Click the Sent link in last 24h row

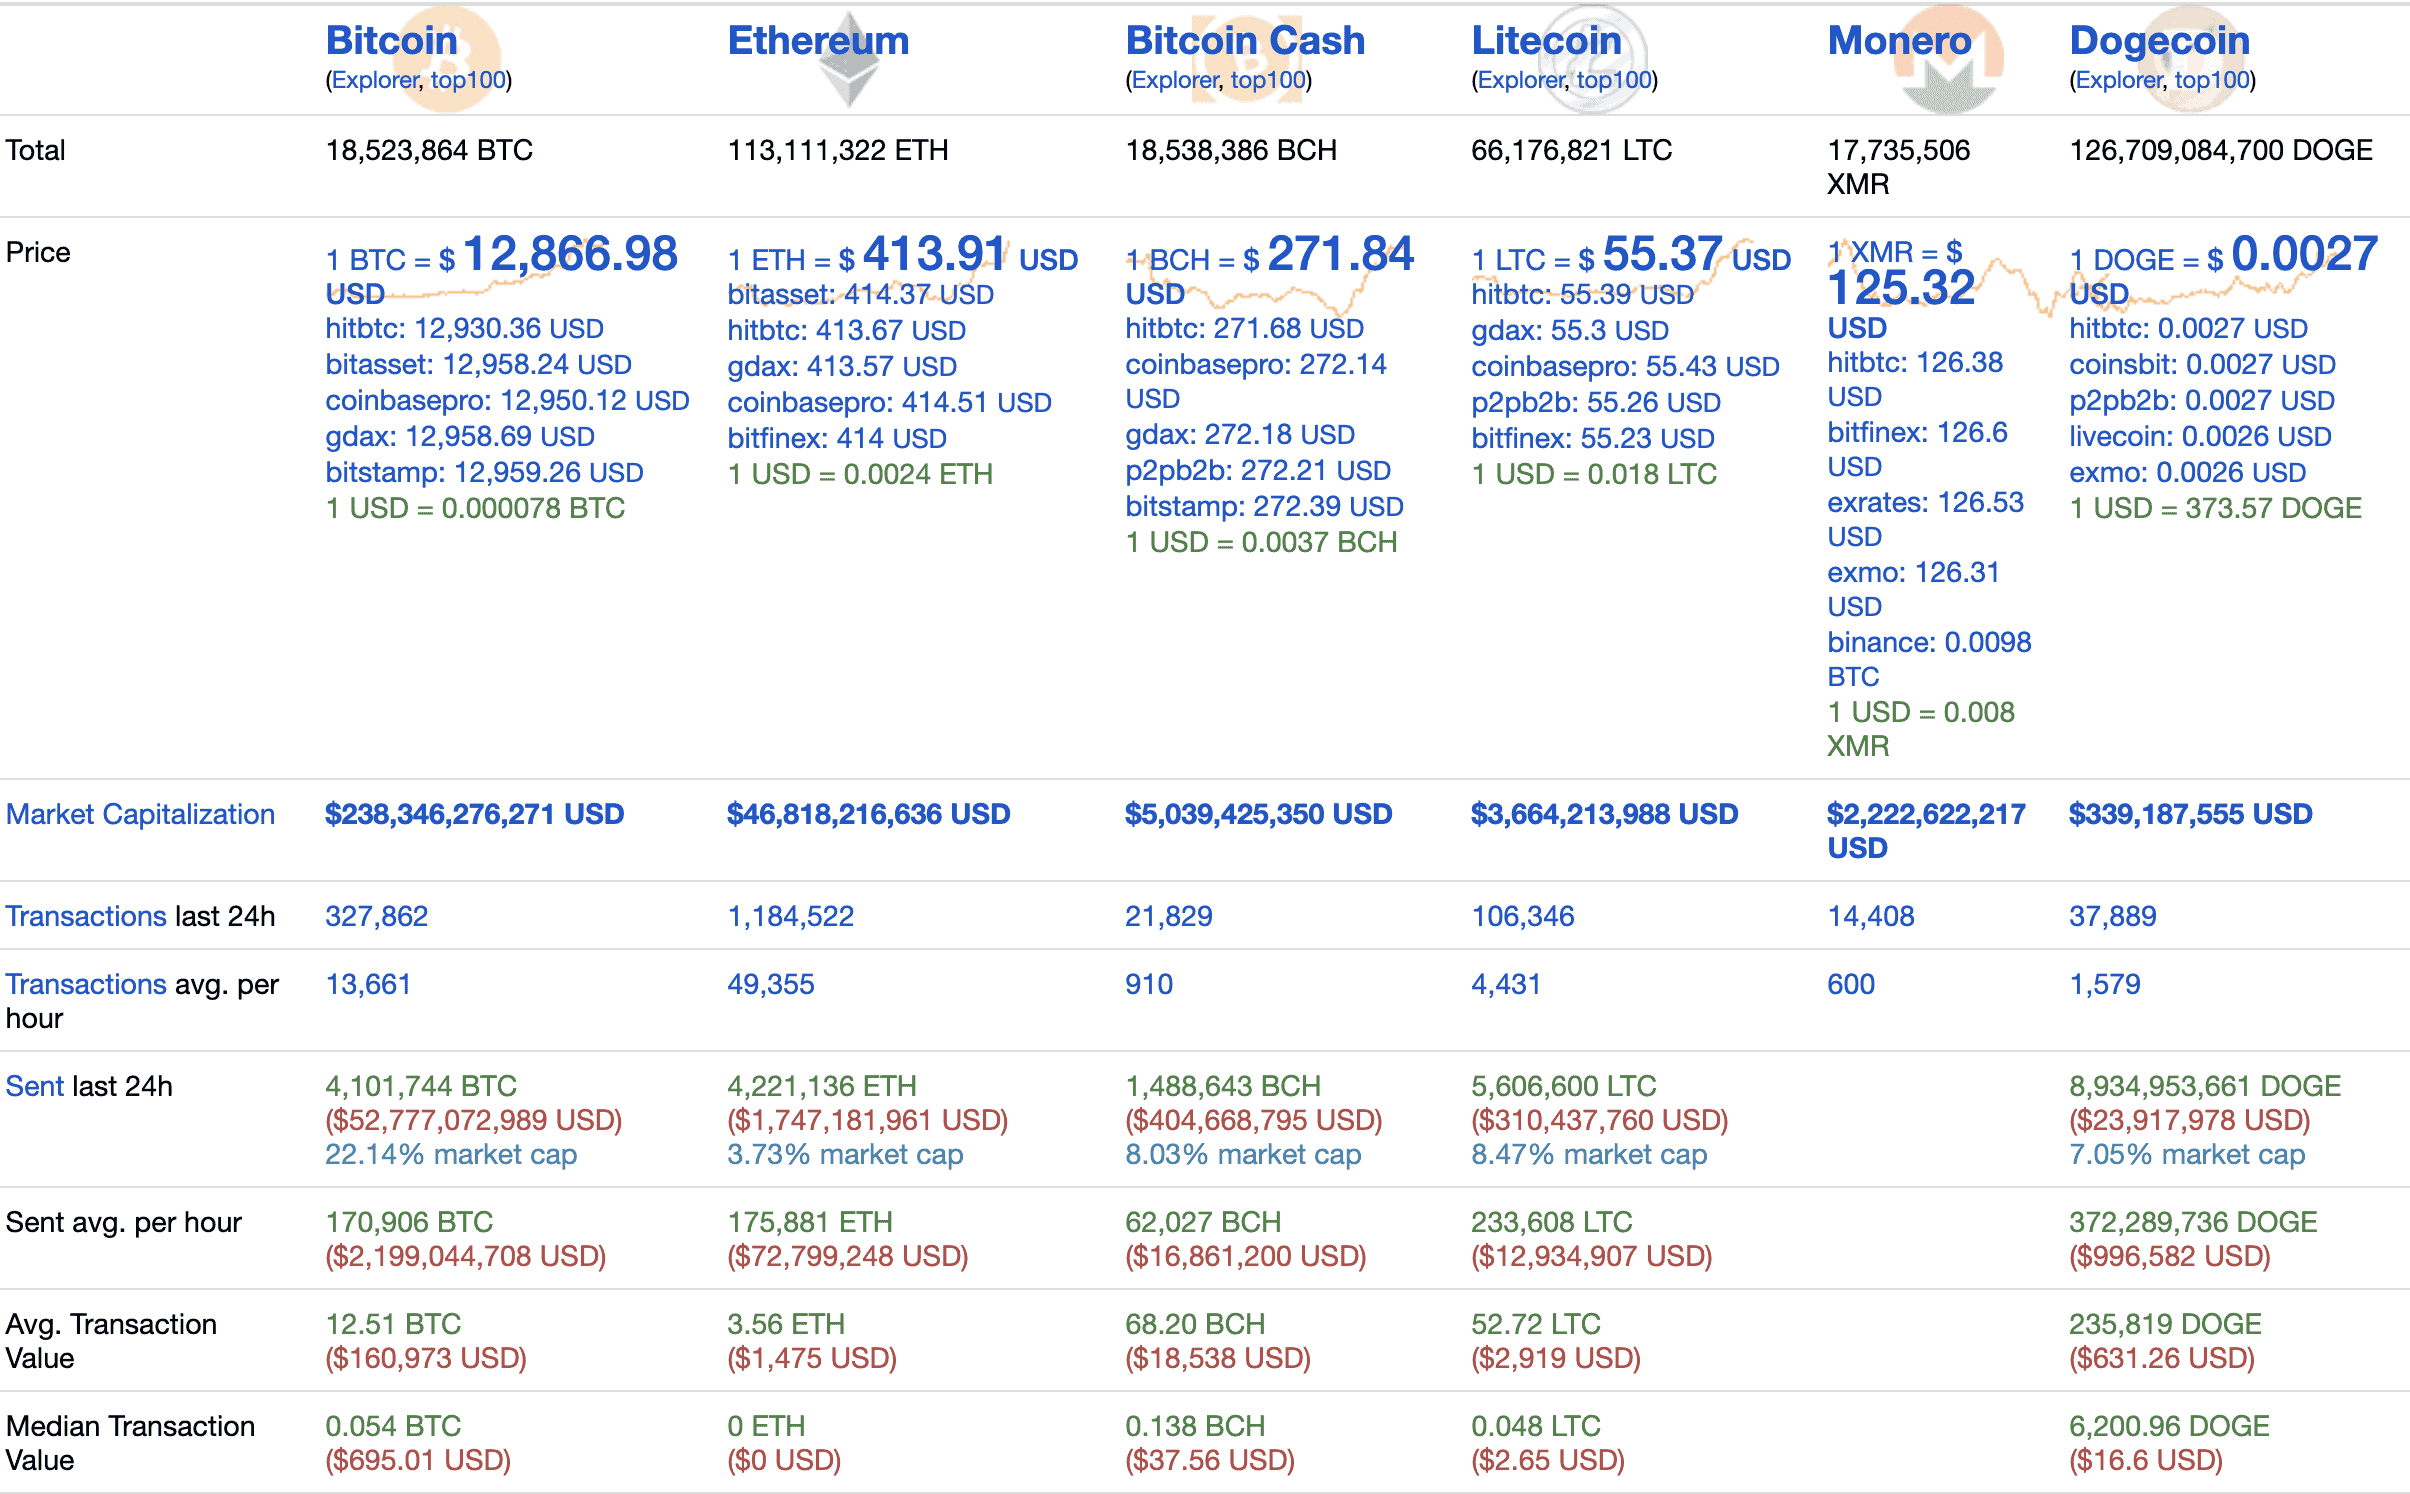pos(35,1086)
